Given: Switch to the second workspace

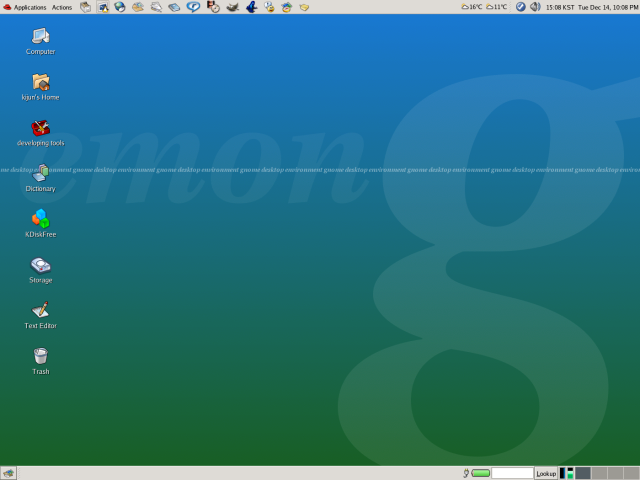Looking at the screenshot, I should click(x=599, y=473).
